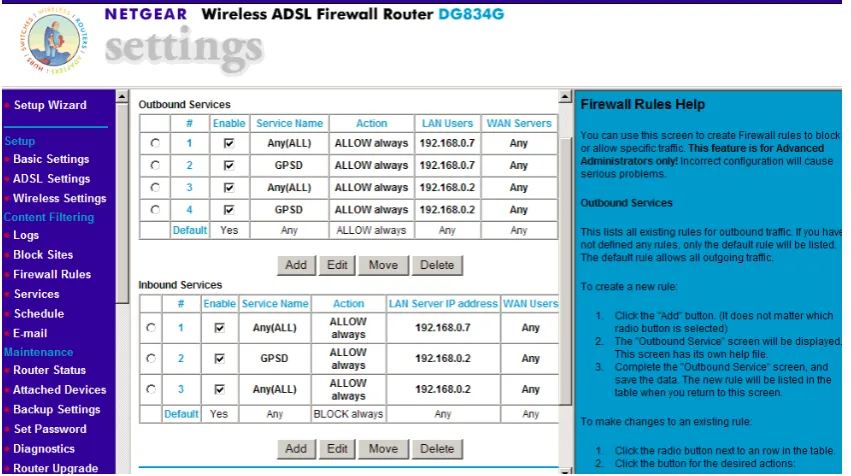Click Add button under Outbound Services
This screenshot has width=851, height=476.
(296, 265)
